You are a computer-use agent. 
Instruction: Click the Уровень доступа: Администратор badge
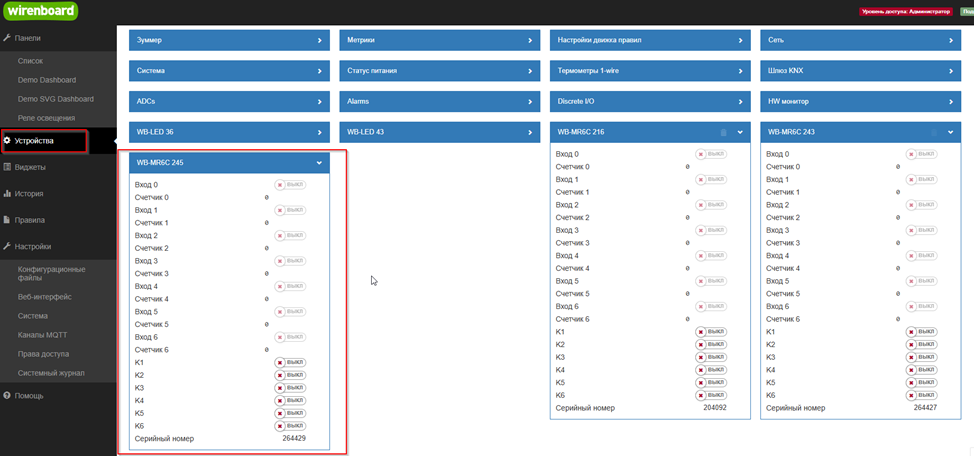pos(906,12)
